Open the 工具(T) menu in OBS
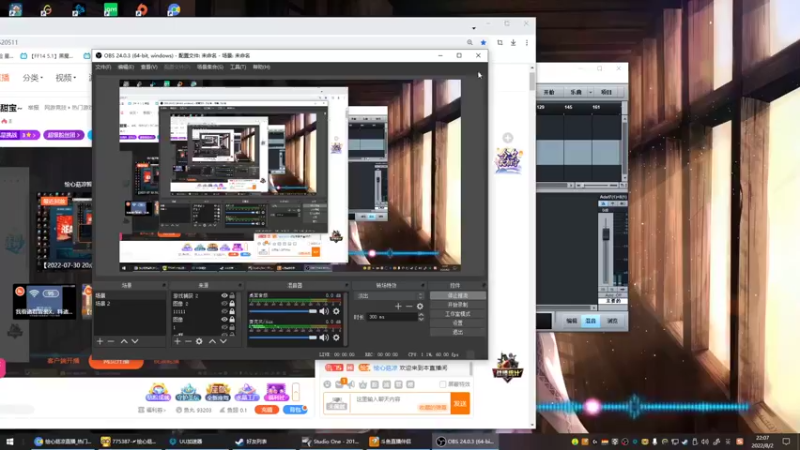 (238, 67)
